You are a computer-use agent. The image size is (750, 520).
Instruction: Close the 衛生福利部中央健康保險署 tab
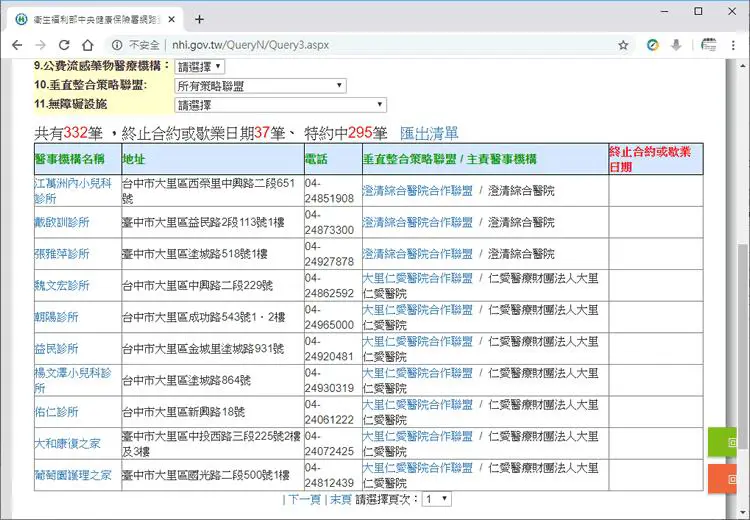(x=172, y=19)
